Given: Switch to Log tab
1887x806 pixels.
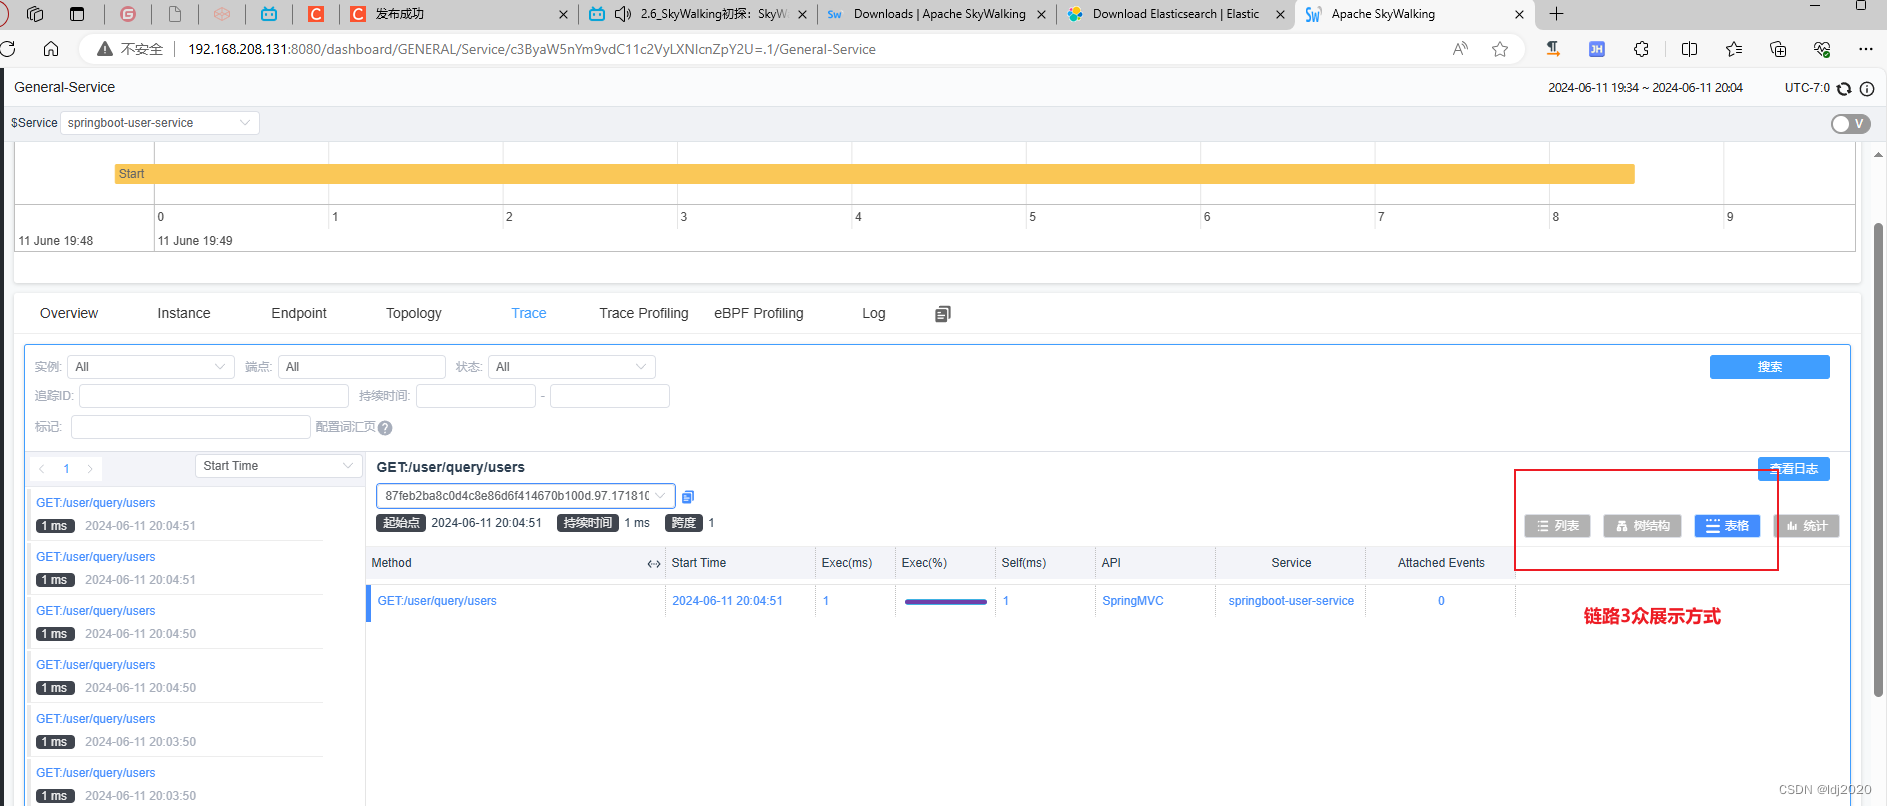Looking at the screenshot, I should (874, 313).
